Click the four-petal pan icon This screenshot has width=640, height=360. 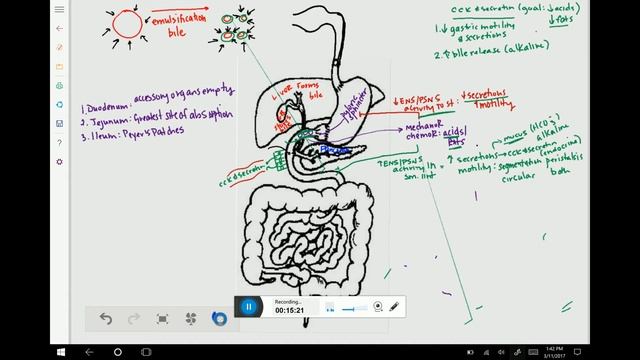[191, 318]
